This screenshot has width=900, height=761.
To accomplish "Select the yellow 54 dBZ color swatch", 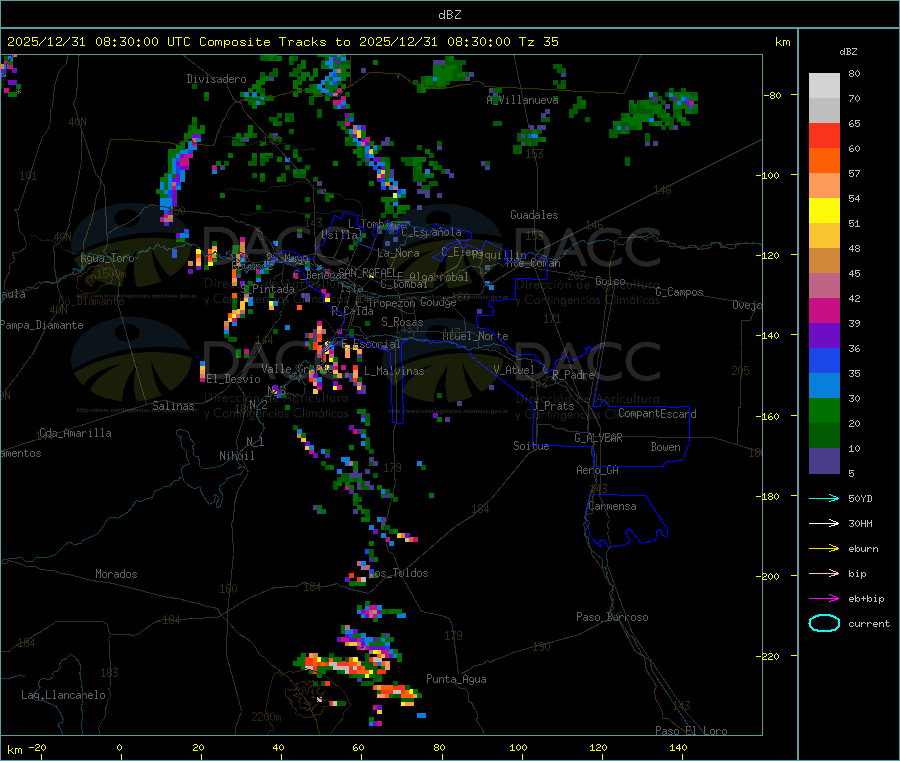I will pos(824,211).
